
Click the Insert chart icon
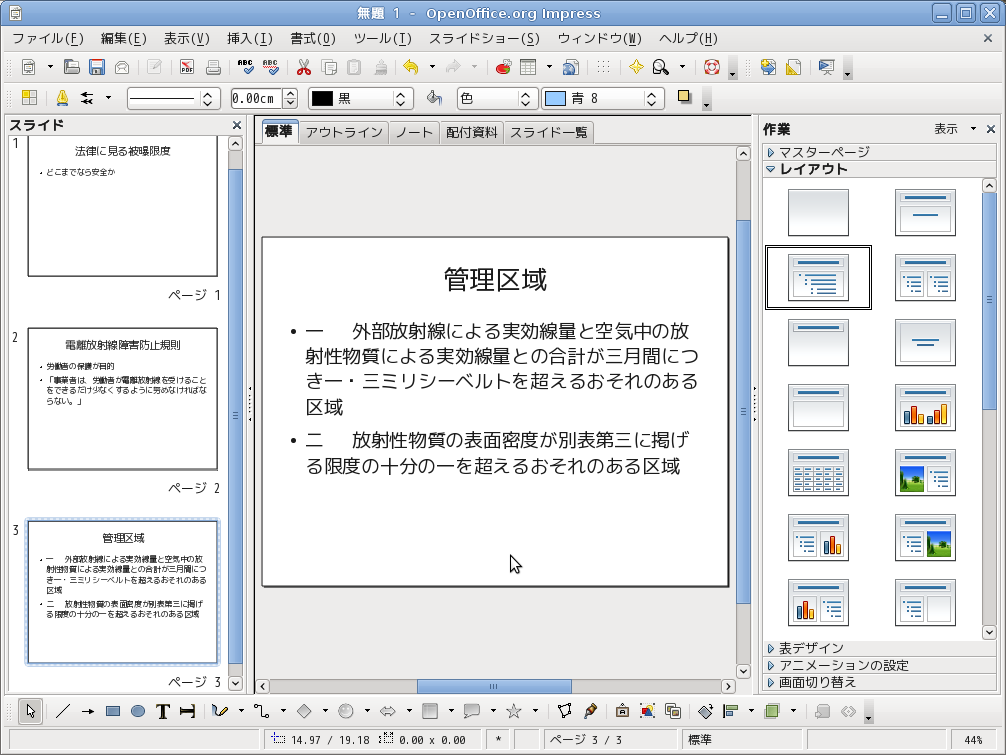[x=503, y=67]
